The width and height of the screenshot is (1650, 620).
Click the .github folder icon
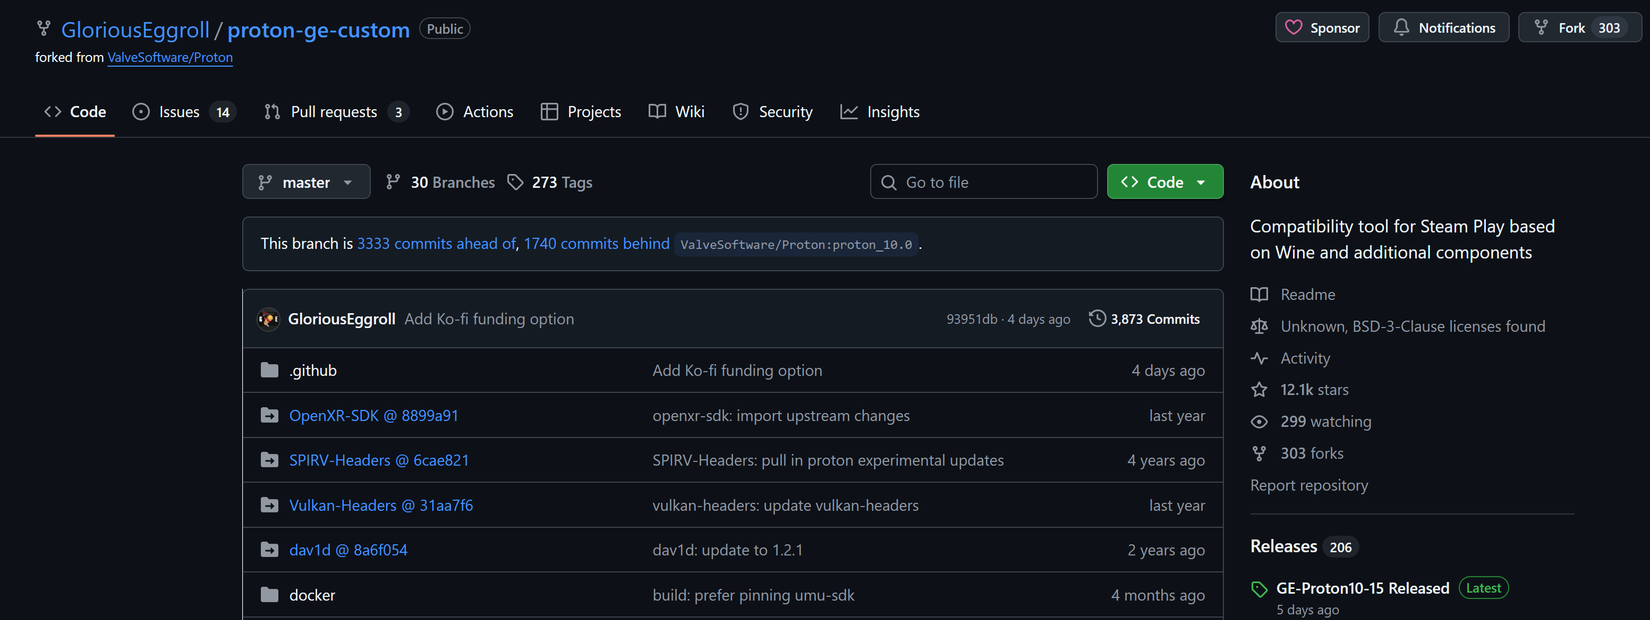[x=269, y=370]
